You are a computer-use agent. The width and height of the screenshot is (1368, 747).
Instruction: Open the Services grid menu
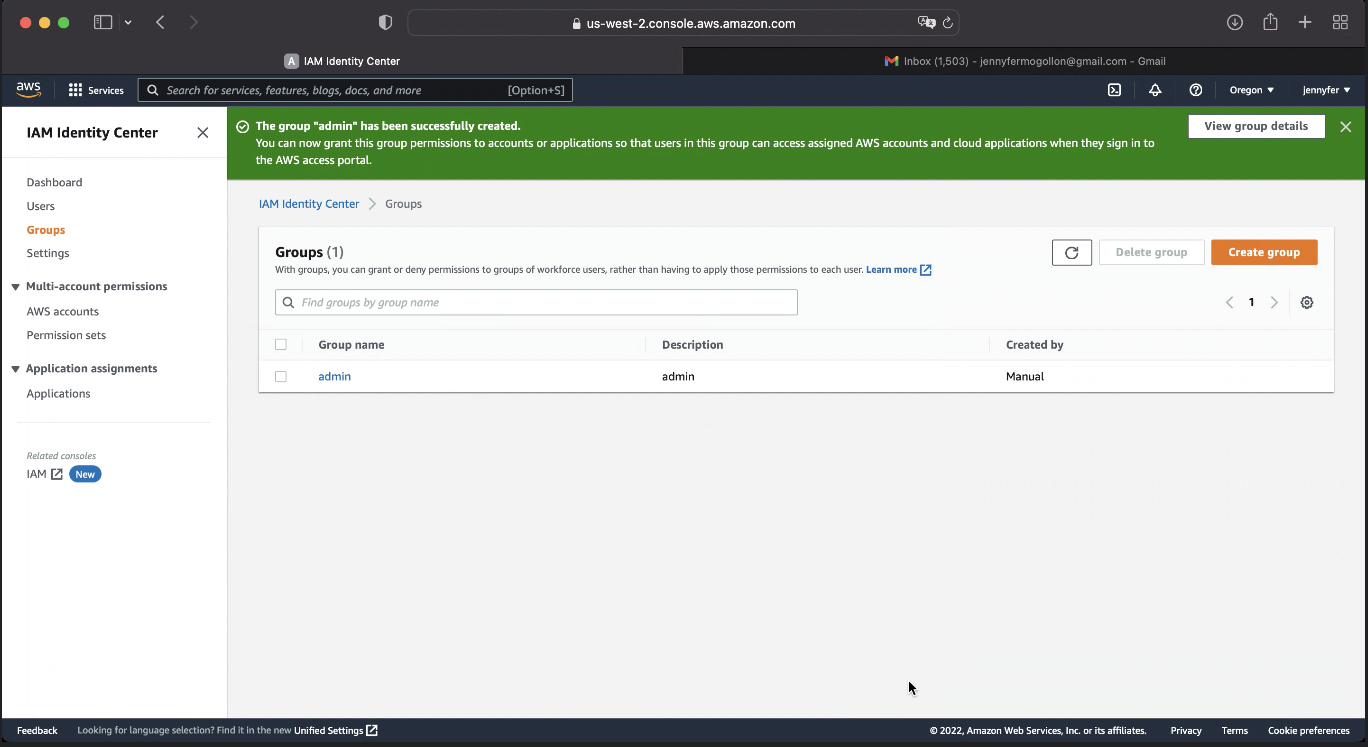(x=96, y=90)
